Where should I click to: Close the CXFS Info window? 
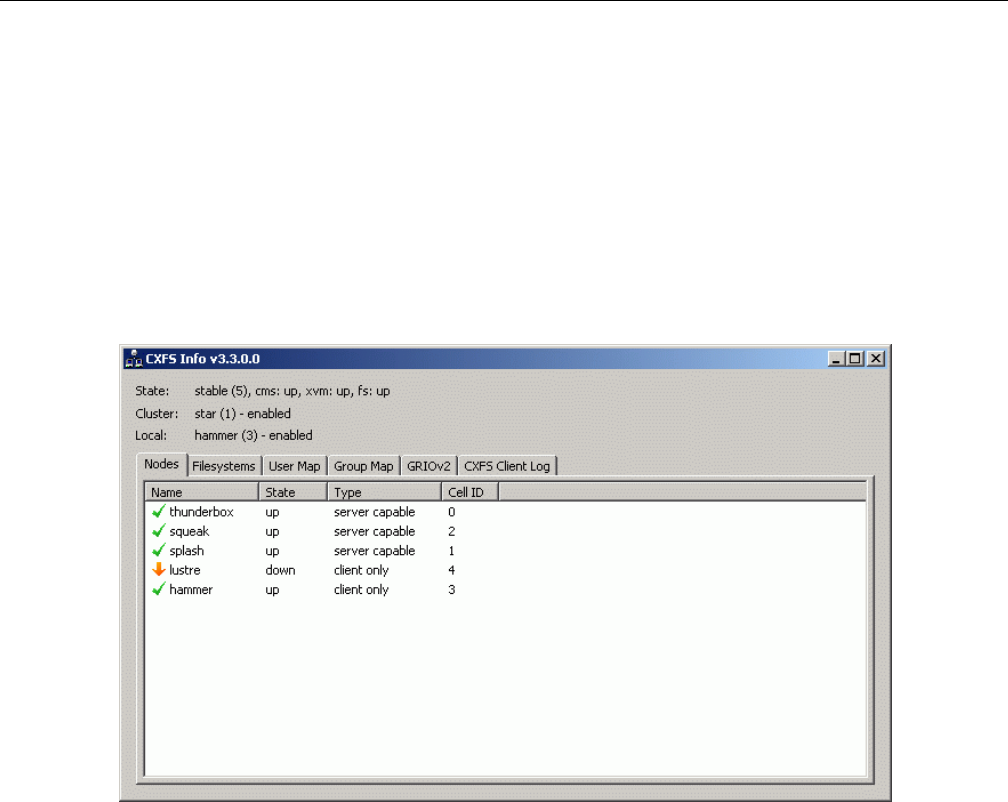876,359
